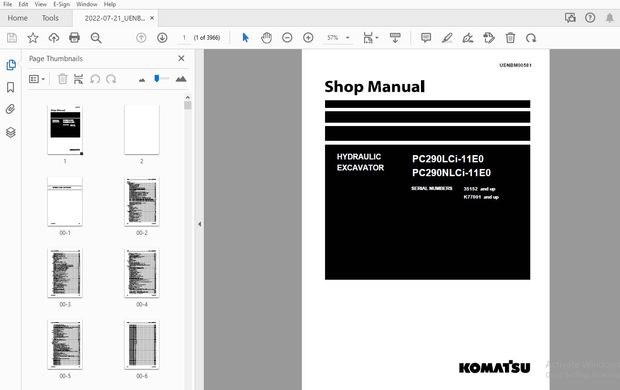620x390 pixels.
Task: Open the Help menu
Action: click(110, 4)
